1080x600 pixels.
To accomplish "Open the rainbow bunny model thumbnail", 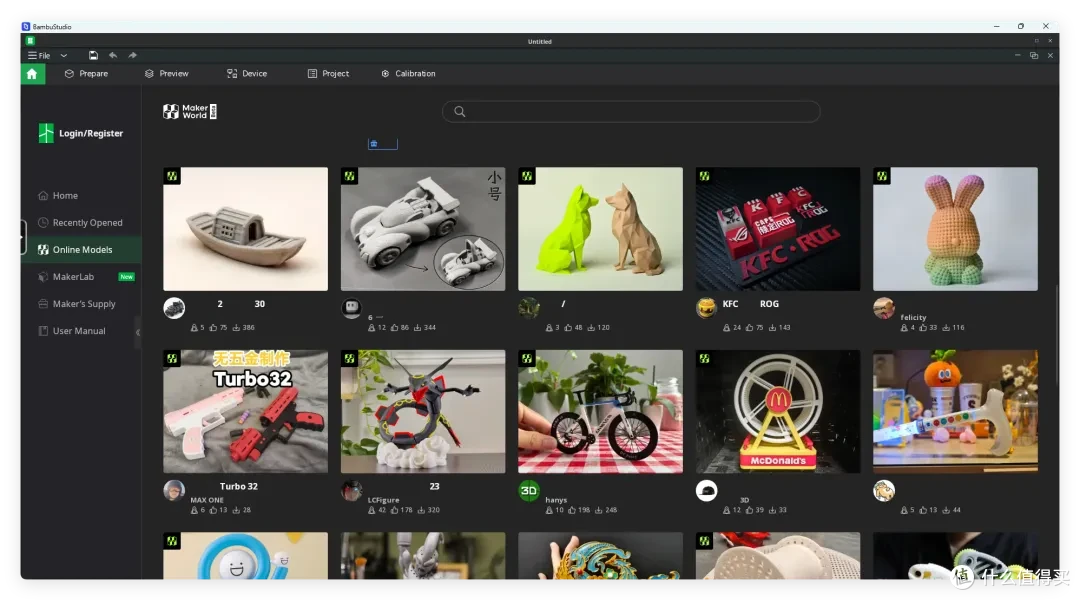I will point(955,229).
